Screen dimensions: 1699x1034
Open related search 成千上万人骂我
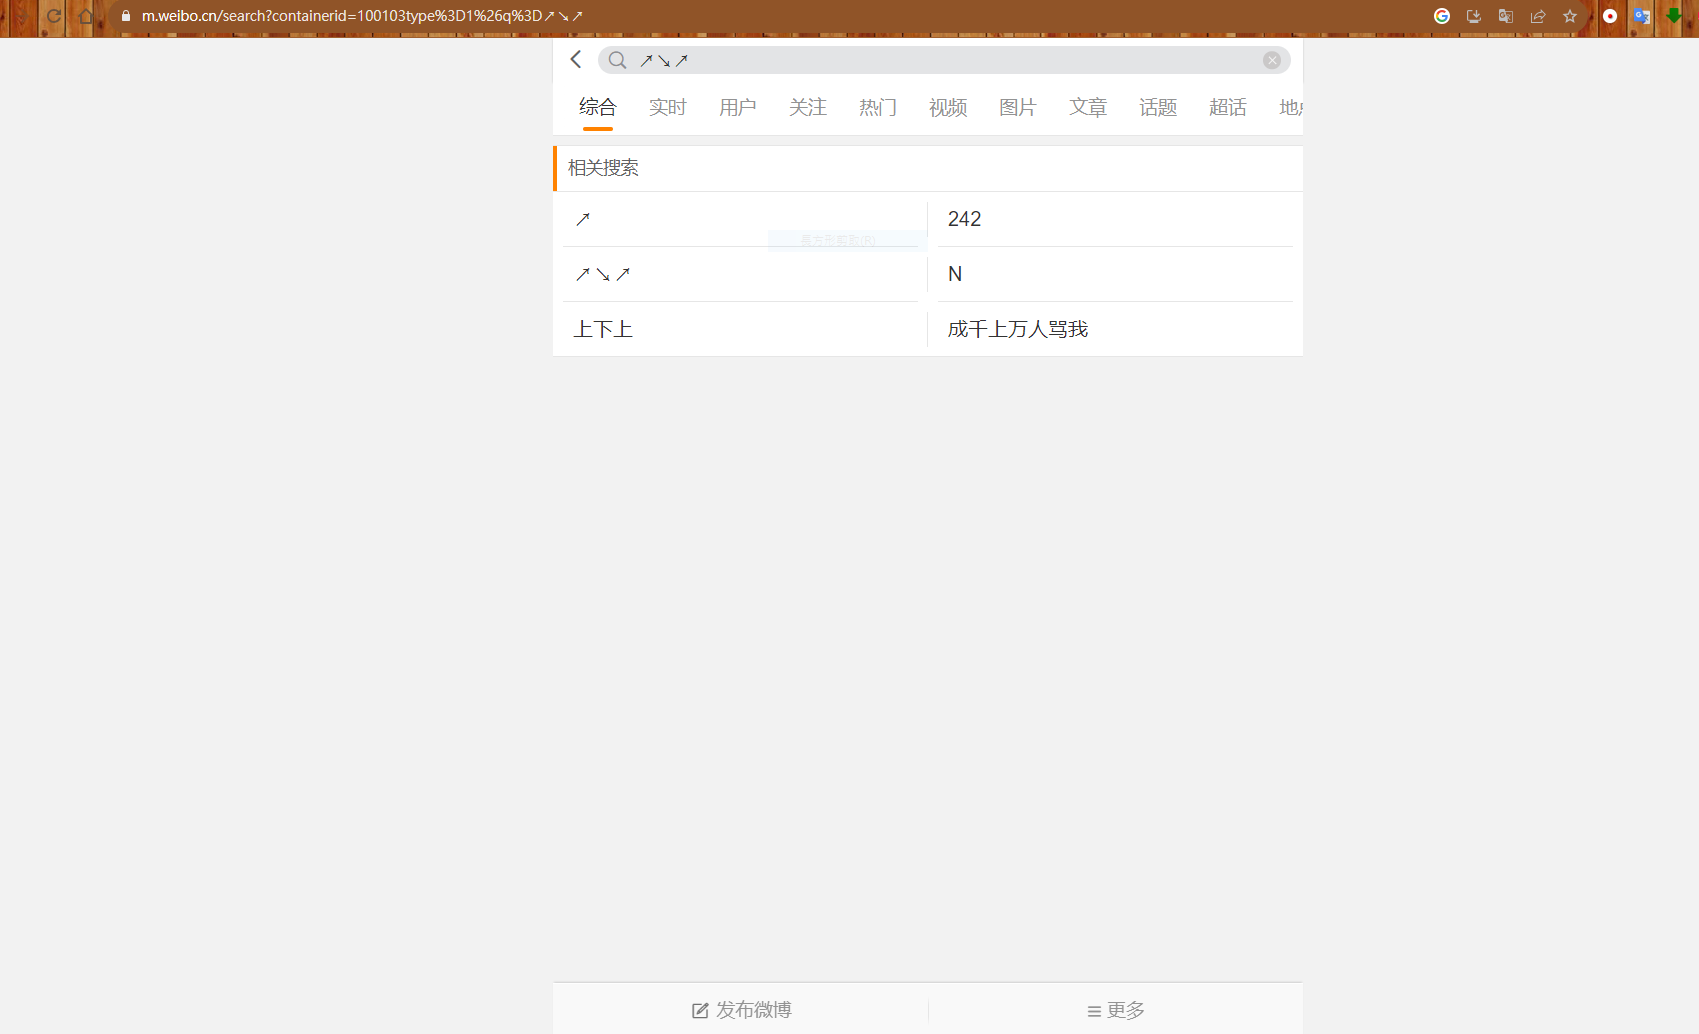(1017, 329)
